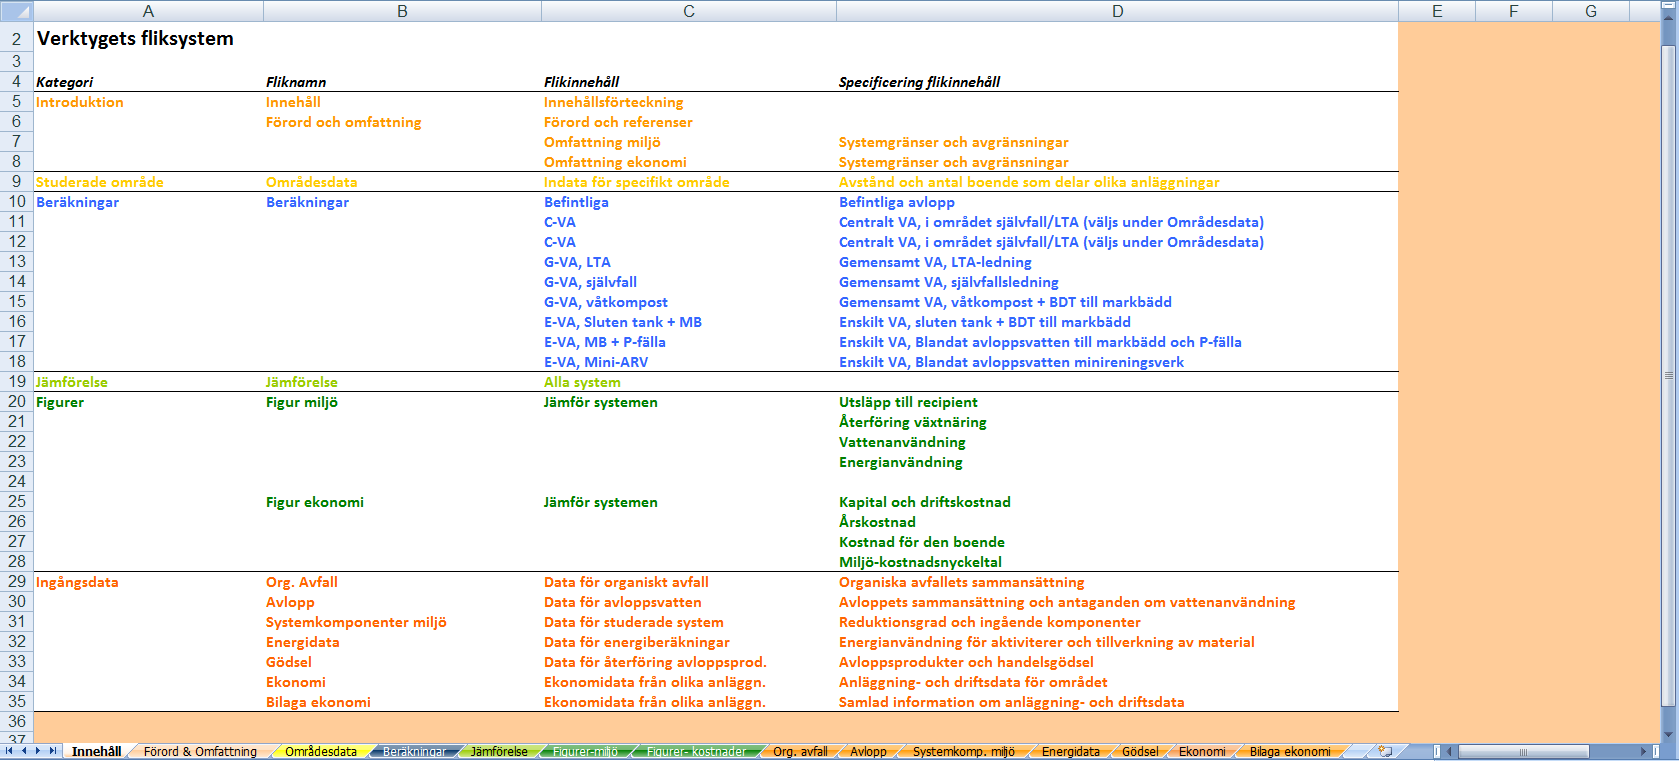
Task: Click the 'Kategori' header cell
Action: pos(64,82)
